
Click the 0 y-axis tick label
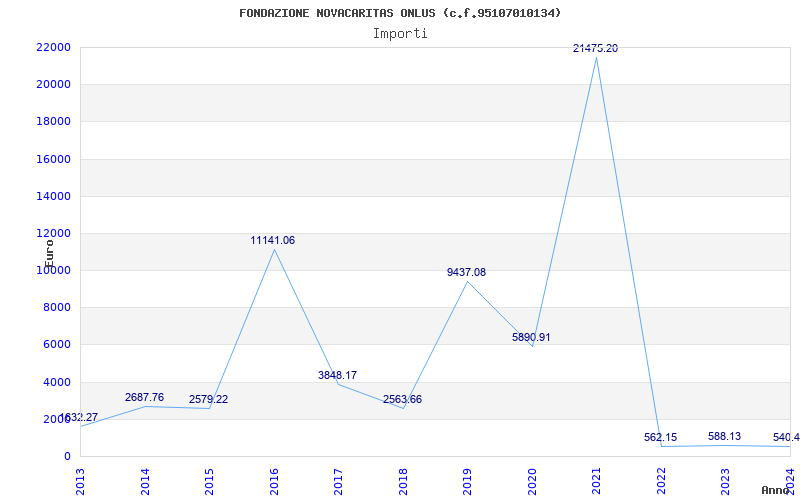pos(67,456)
